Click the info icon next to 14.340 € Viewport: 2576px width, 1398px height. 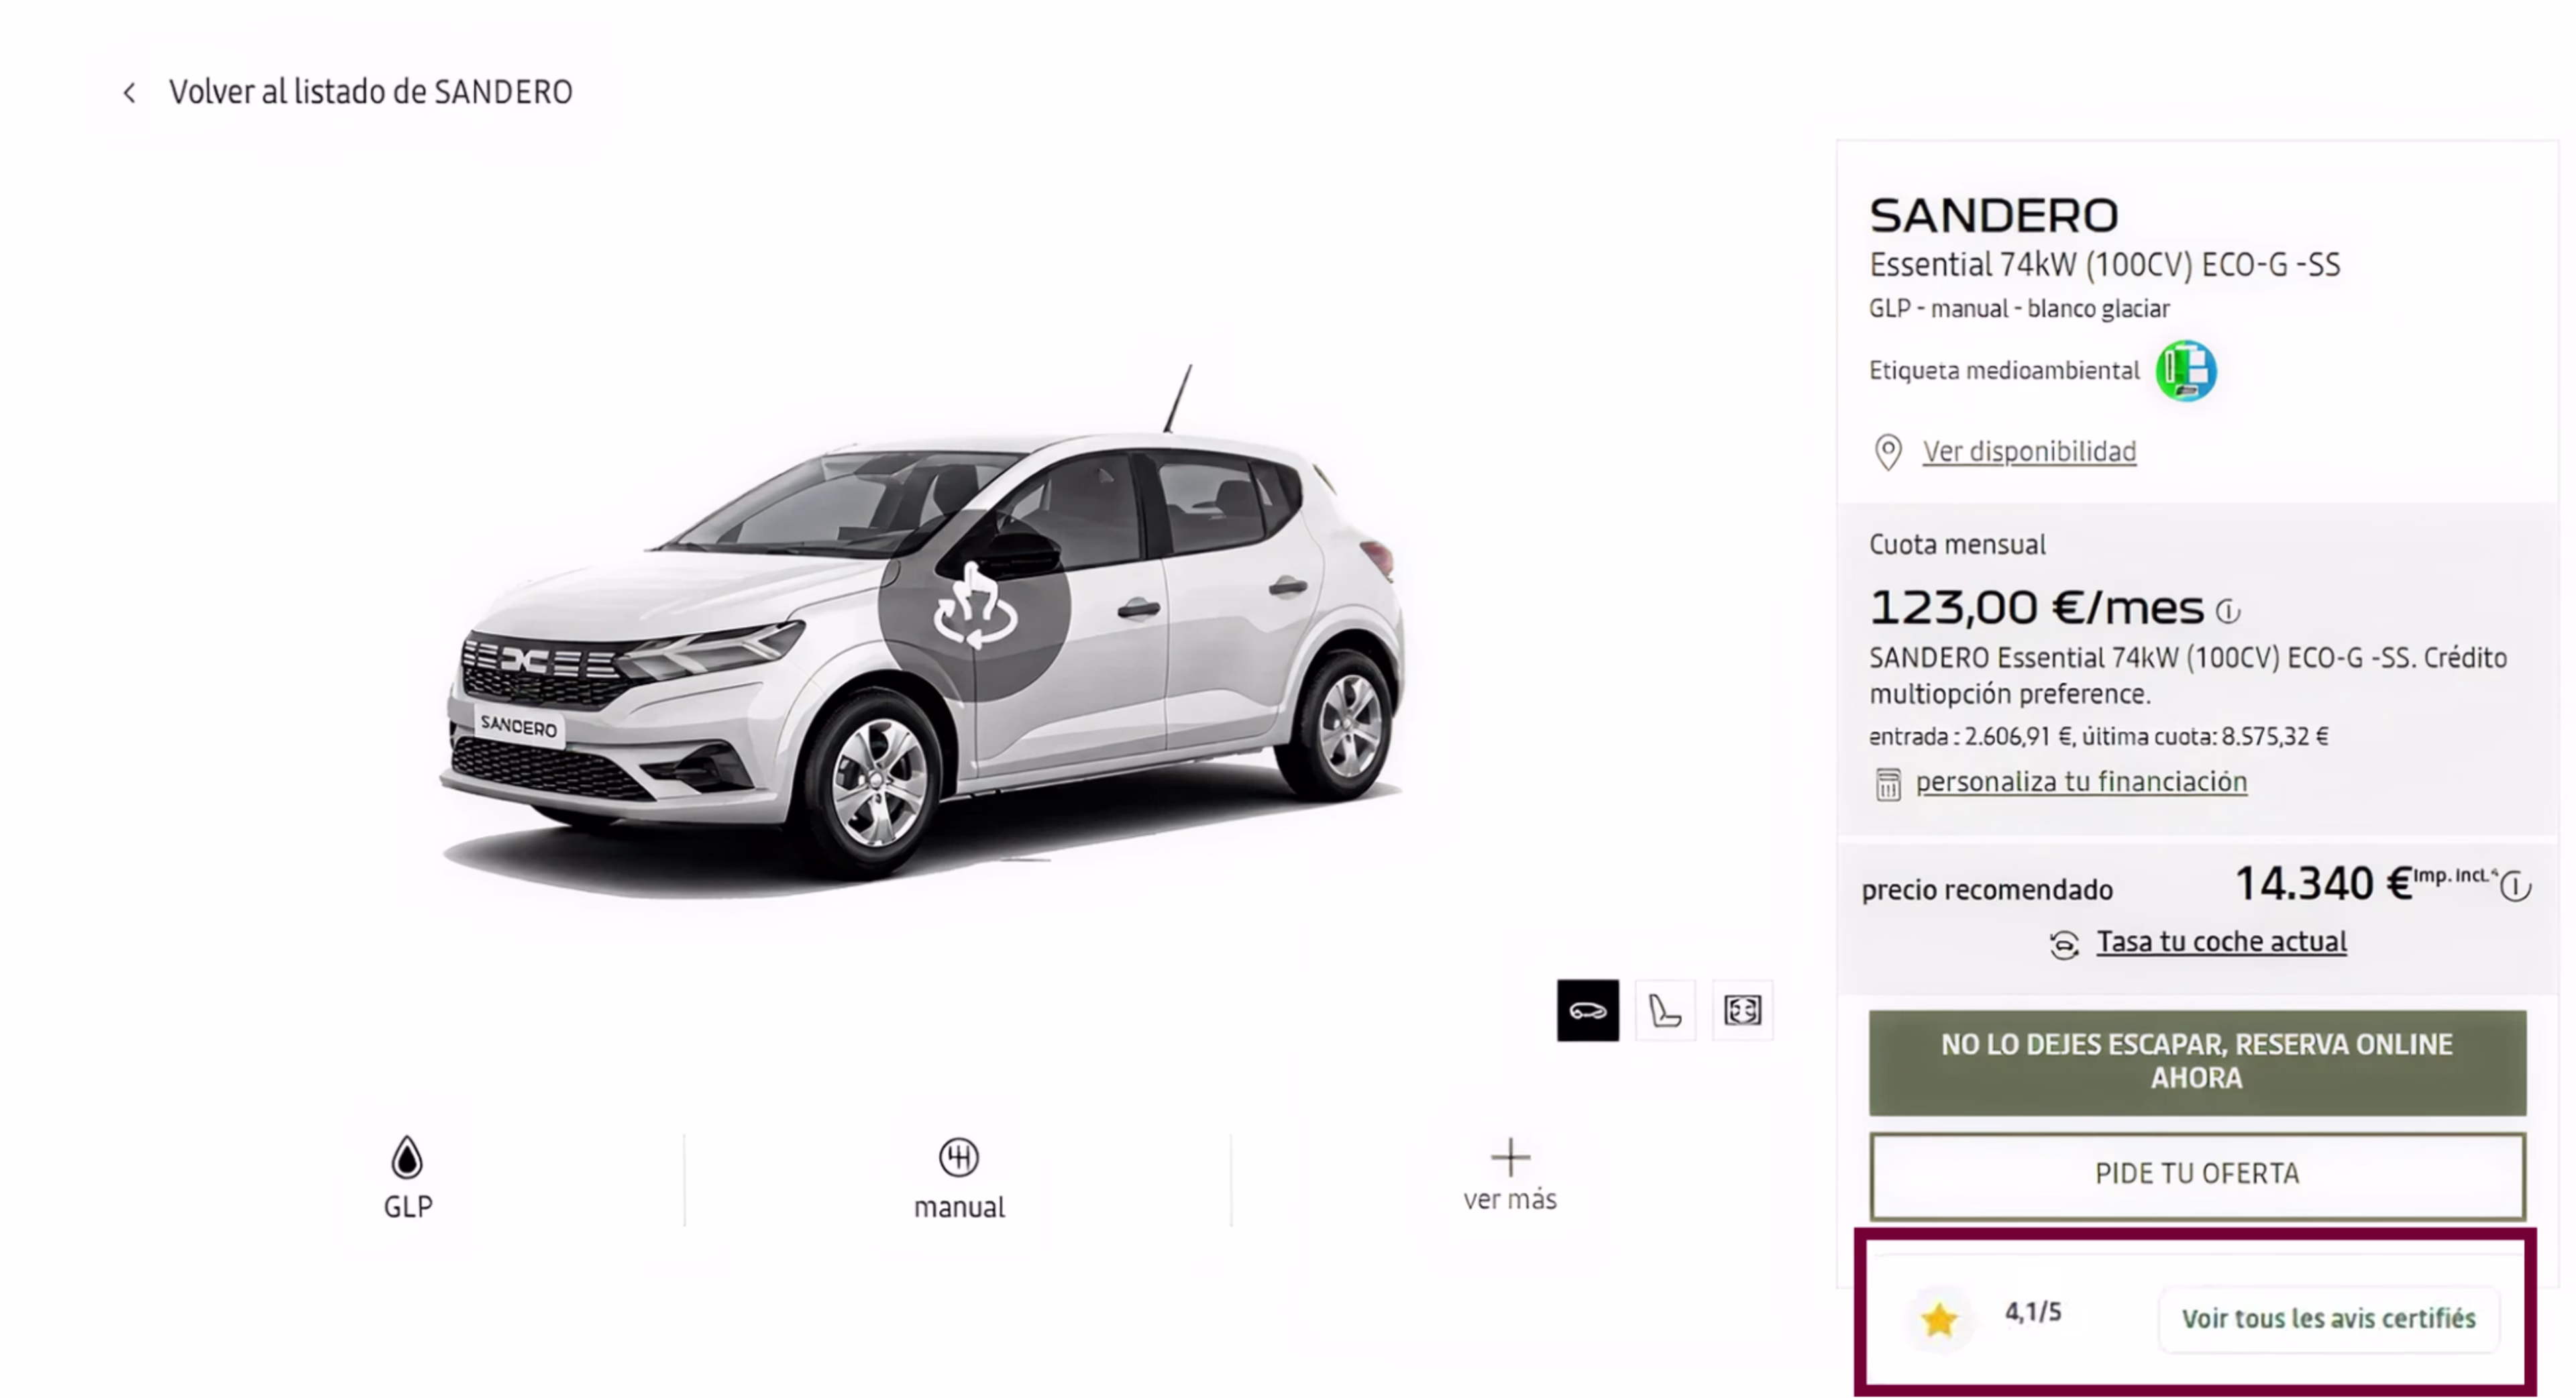tap(2515, 886)
